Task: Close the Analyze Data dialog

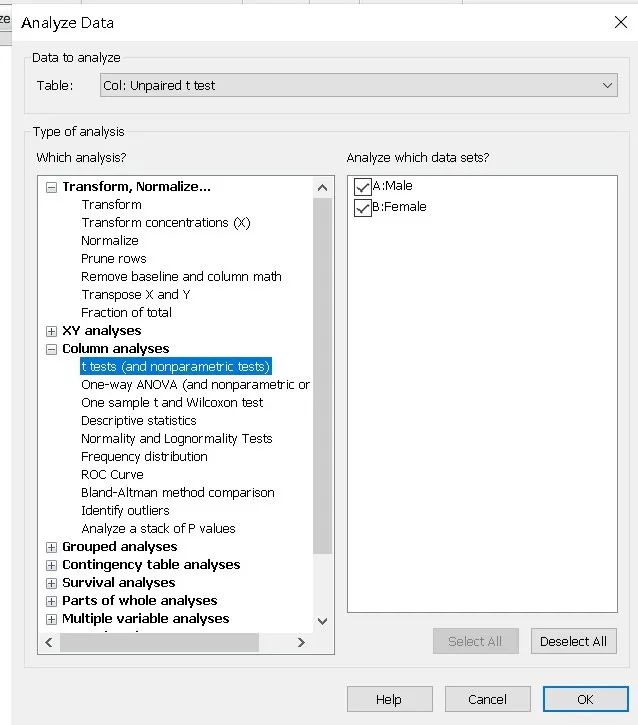Action: [620, 22]
